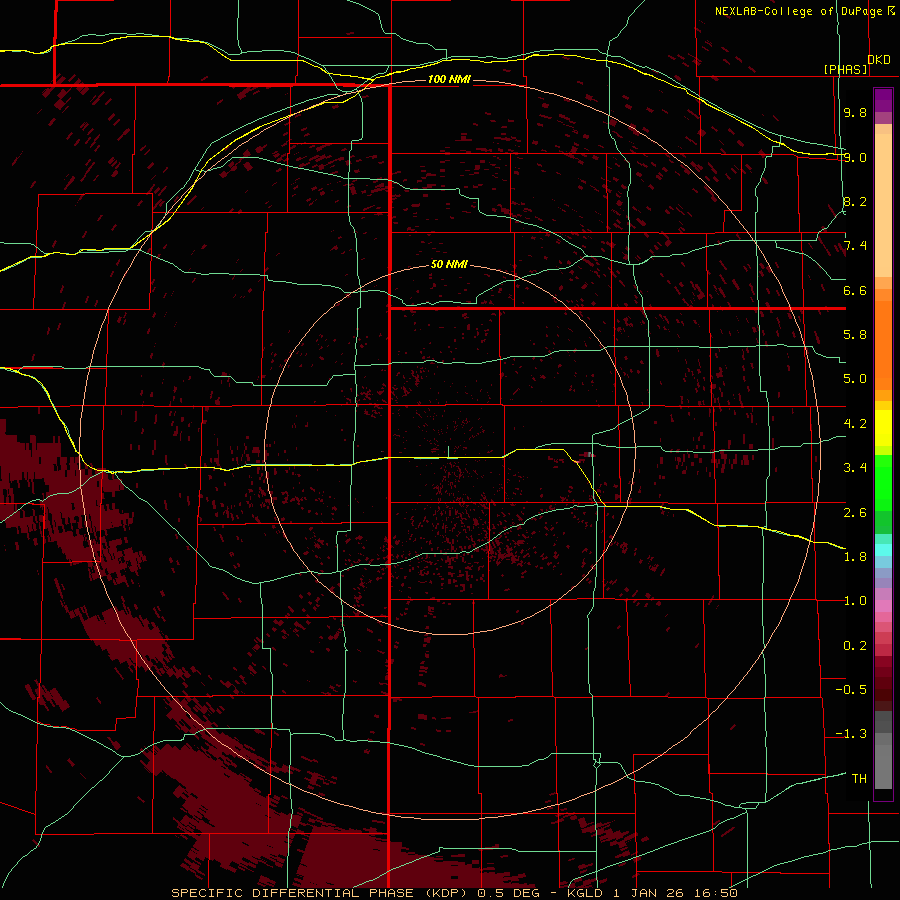Click the 2.6 scale value
The image size is (900, 900).
click(855, 513)
